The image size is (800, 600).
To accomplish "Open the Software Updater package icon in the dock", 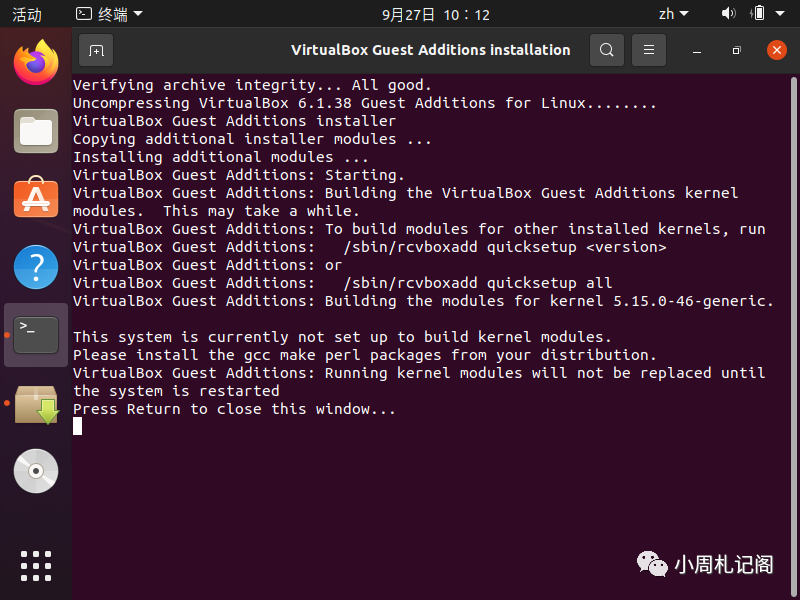I will tap(37, 405).
